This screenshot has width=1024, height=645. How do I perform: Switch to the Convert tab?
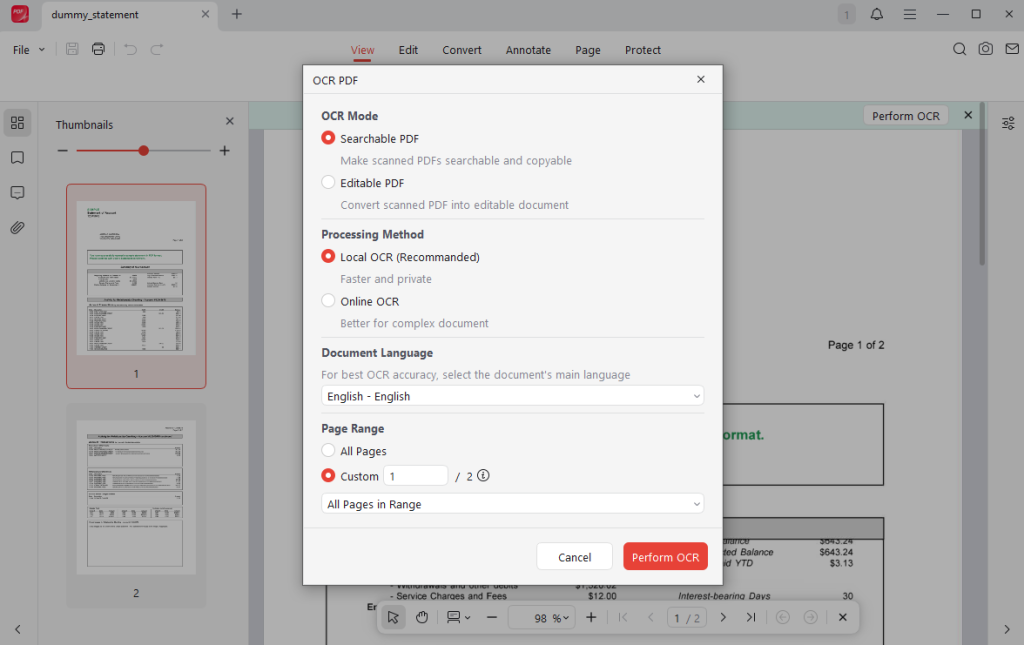(462, 50)
